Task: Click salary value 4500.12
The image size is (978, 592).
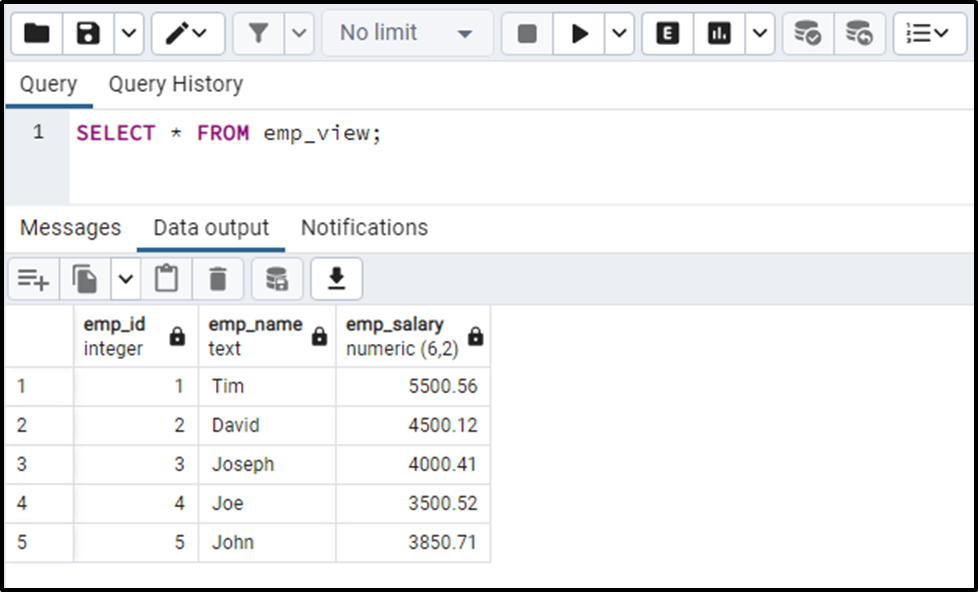Action: [x=413, y=425]
